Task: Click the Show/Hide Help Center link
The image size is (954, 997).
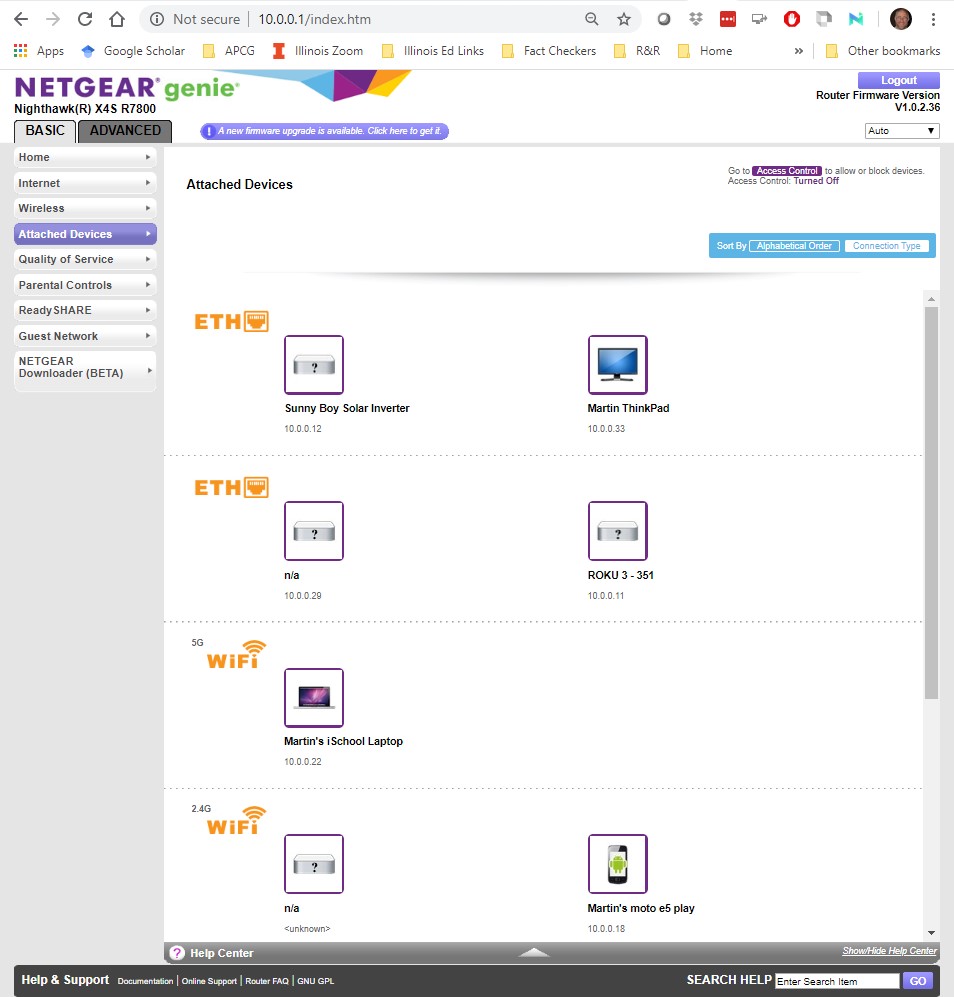Action: [x=889, y=951]
